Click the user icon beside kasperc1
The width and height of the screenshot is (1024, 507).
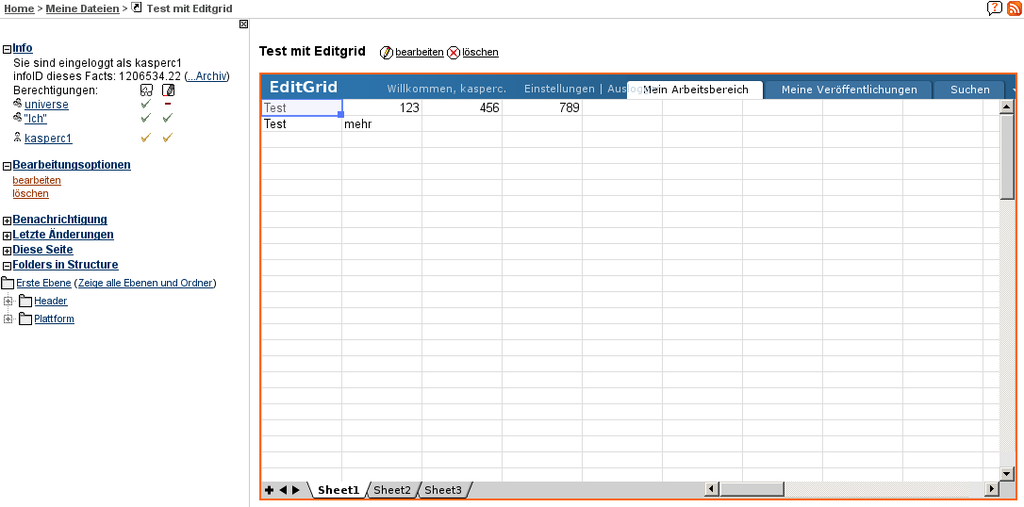tap(18, 137)
